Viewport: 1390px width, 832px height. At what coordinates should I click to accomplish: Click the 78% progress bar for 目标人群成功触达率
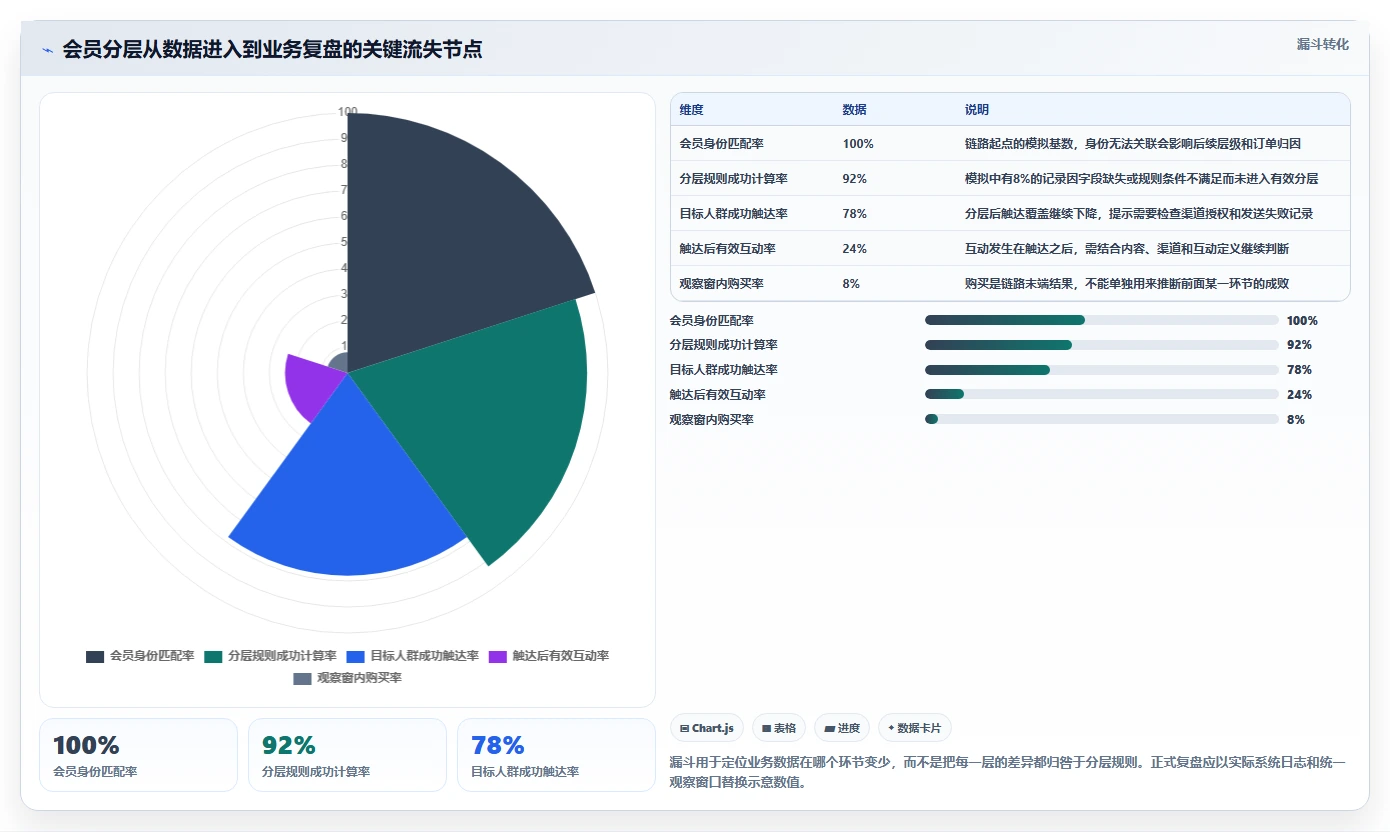tap(1102, 370)
